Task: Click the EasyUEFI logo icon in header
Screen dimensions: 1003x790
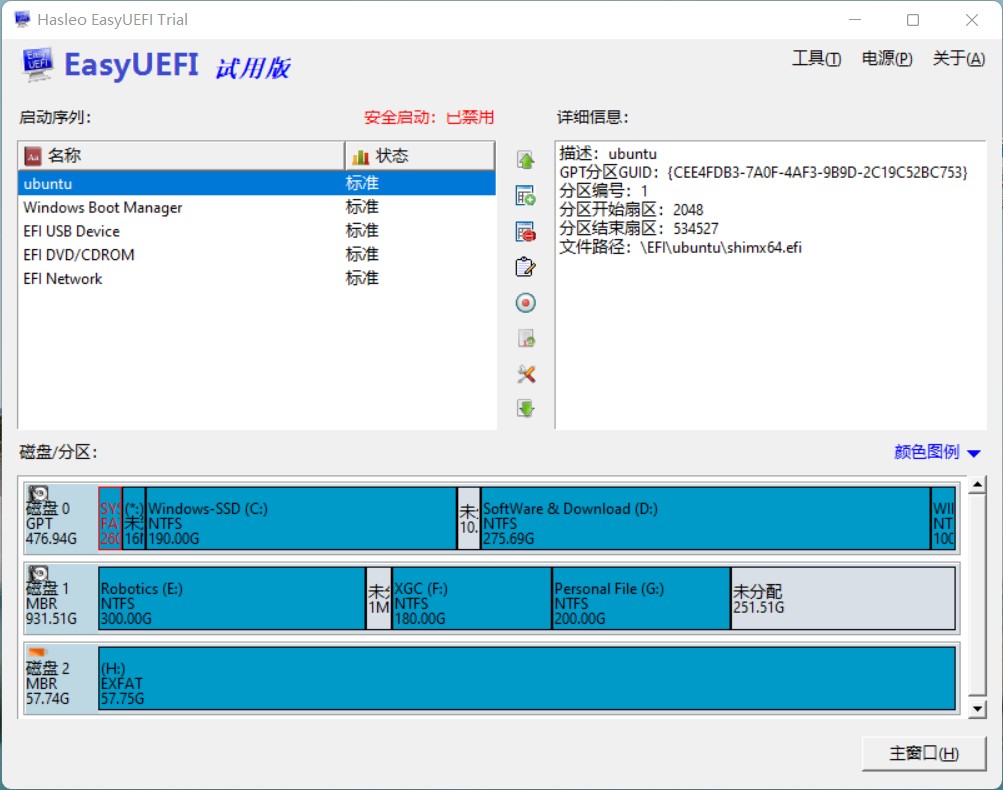Action: coord(37,64)
